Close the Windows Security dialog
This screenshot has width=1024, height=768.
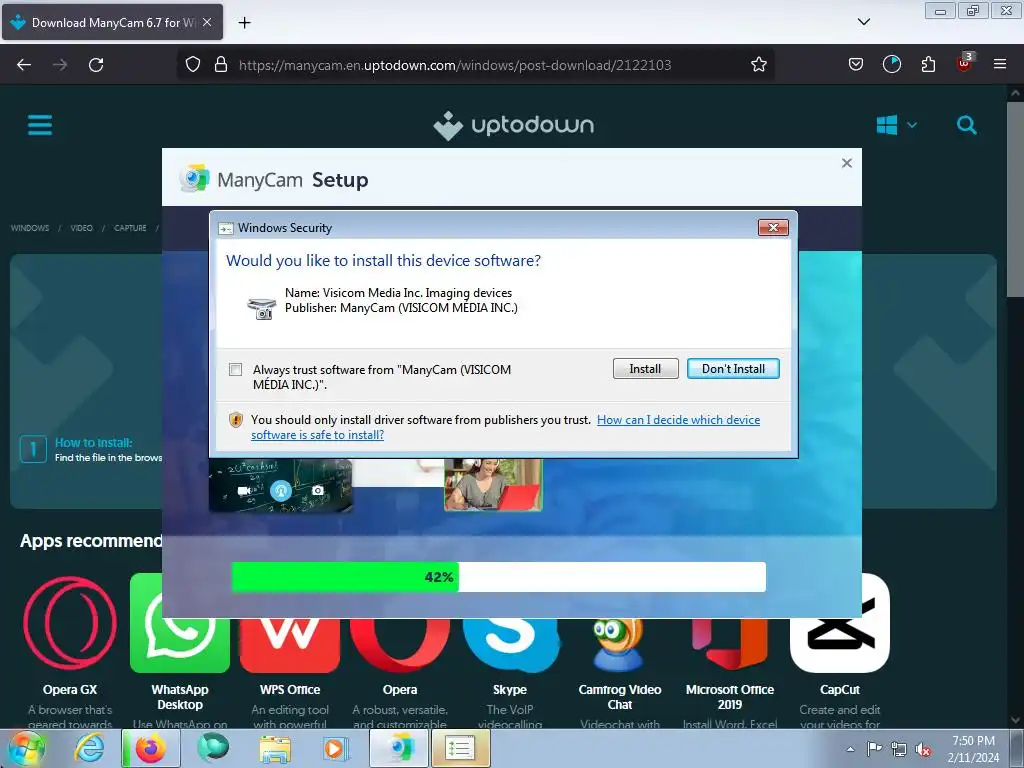click(x=773, y=227)
